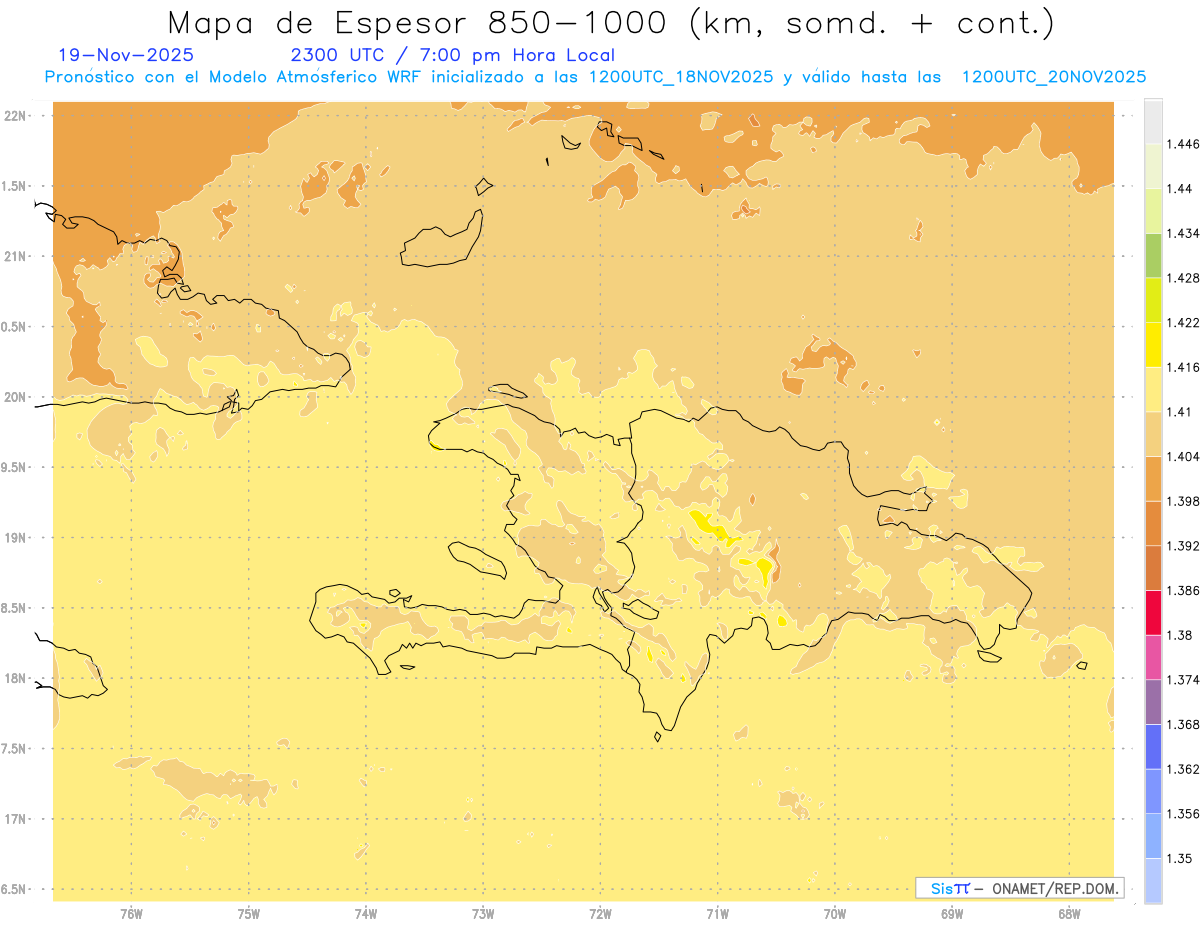The width and height of the screenshot is (1200, 927).
Task: Click the colorbar value "1.392"
Action: tap(1183, 546)
